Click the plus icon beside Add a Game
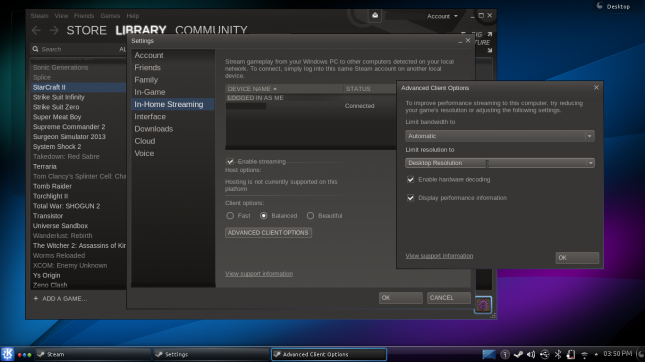Viewport: 645px width, 362px height. coord(36,298)
